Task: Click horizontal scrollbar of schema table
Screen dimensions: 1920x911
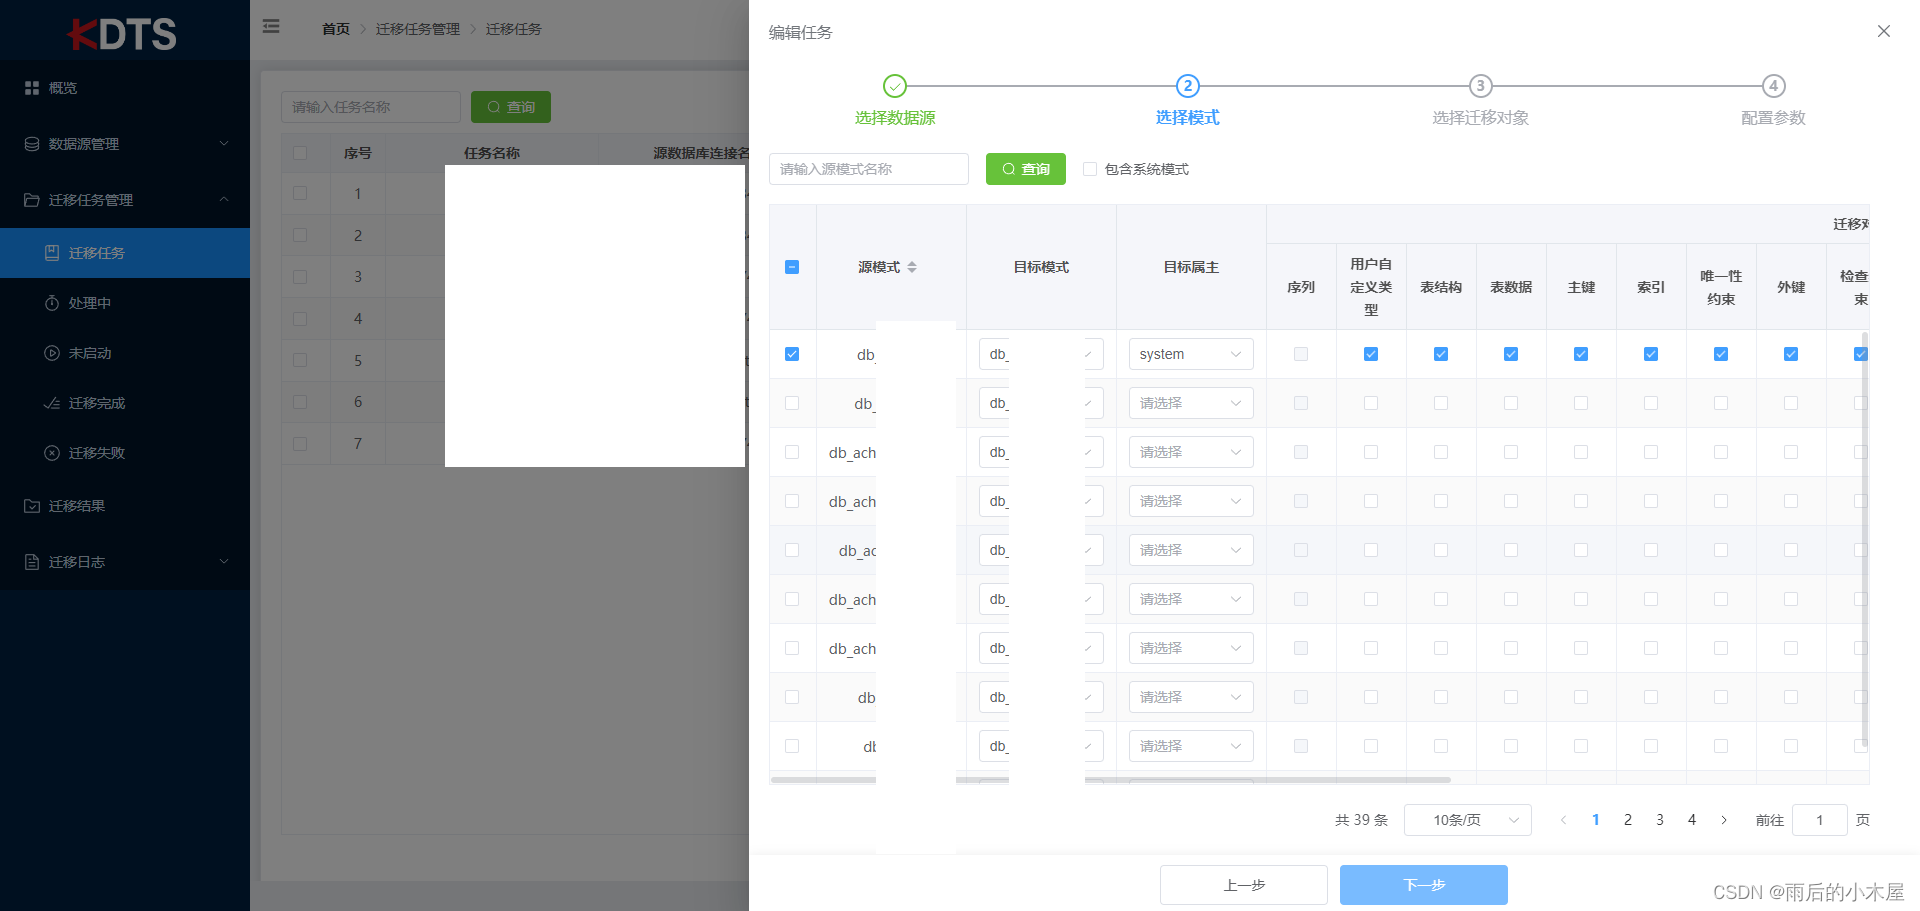Action: (1110, 779)
